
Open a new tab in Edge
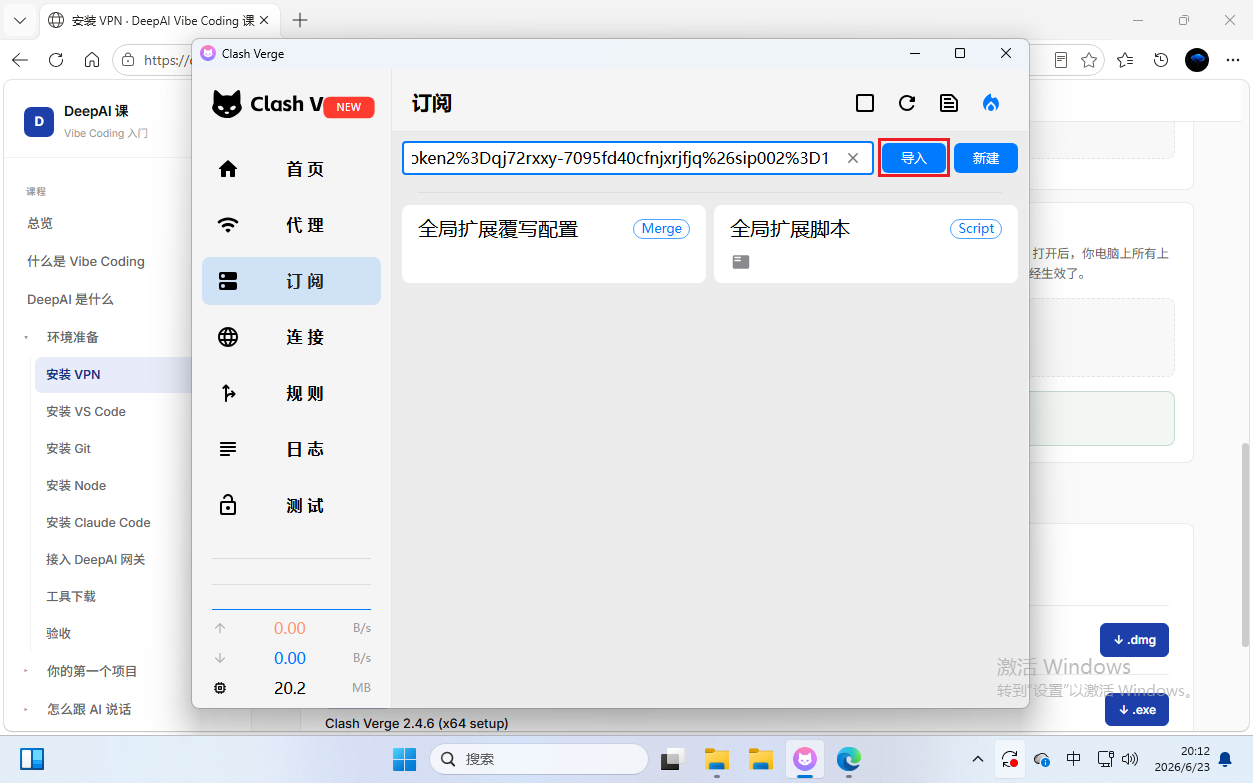[x=299, y=20]
